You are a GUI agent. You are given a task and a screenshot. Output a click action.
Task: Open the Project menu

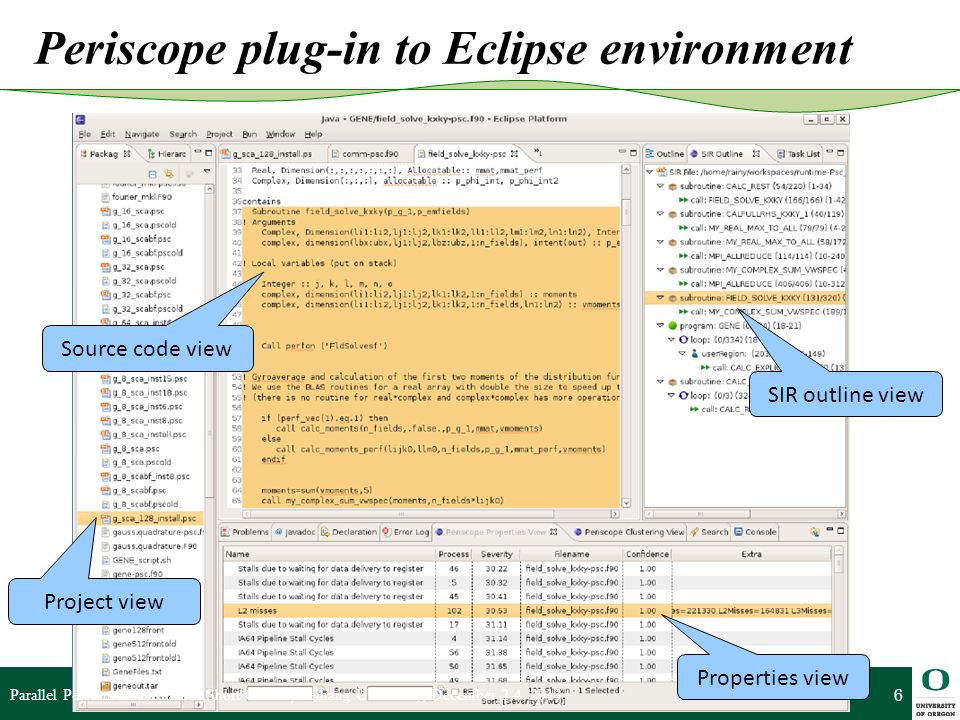219,134
